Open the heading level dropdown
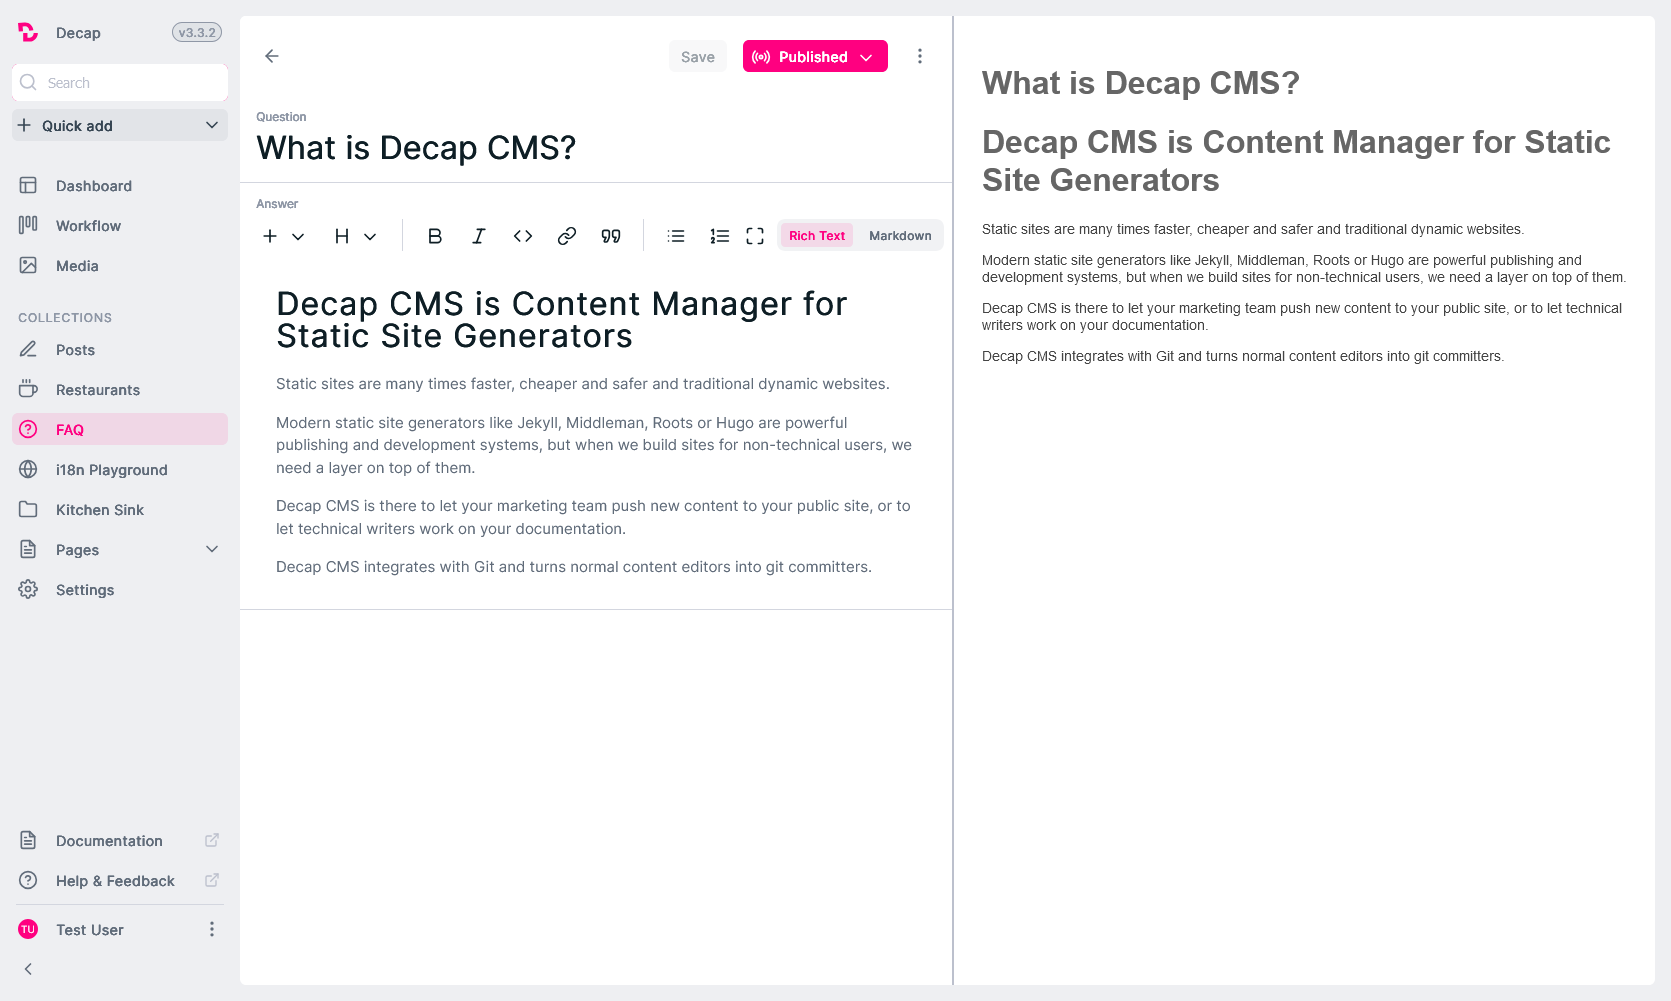The height and width of the screenshot is (1001, 1671). coord(355,236)
